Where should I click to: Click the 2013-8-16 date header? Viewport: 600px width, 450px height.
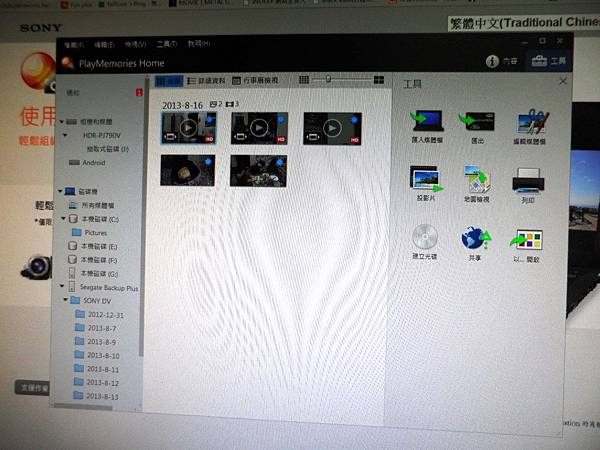(183, 105)
